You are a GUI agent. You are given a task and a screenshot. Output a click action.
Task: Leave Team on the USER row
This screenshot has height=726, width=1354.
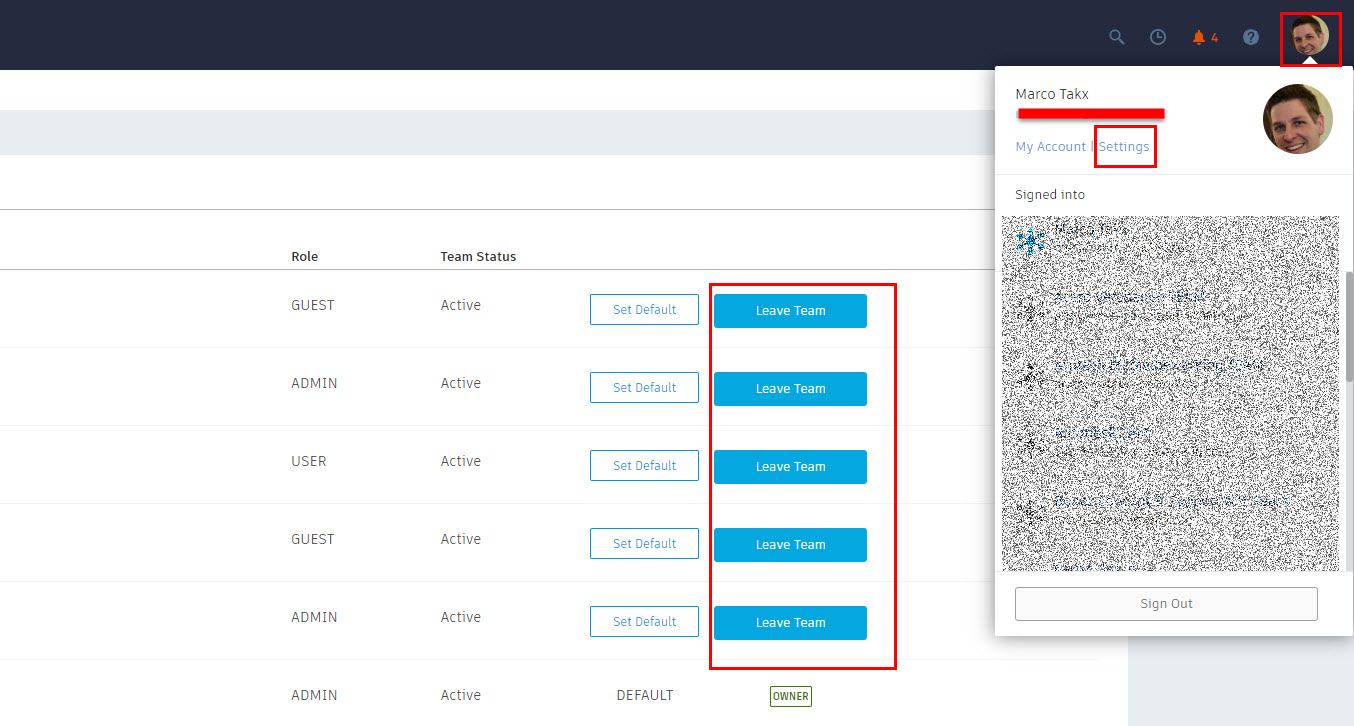[x=790, y=466]
